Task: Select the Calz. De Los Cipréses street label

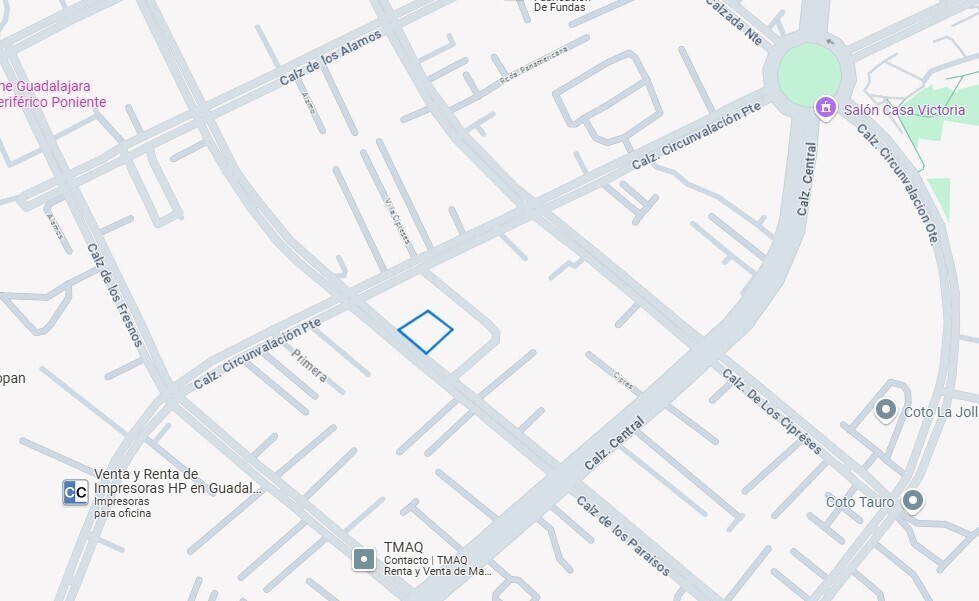Action: pyautogui.click(x=772, y=411)
